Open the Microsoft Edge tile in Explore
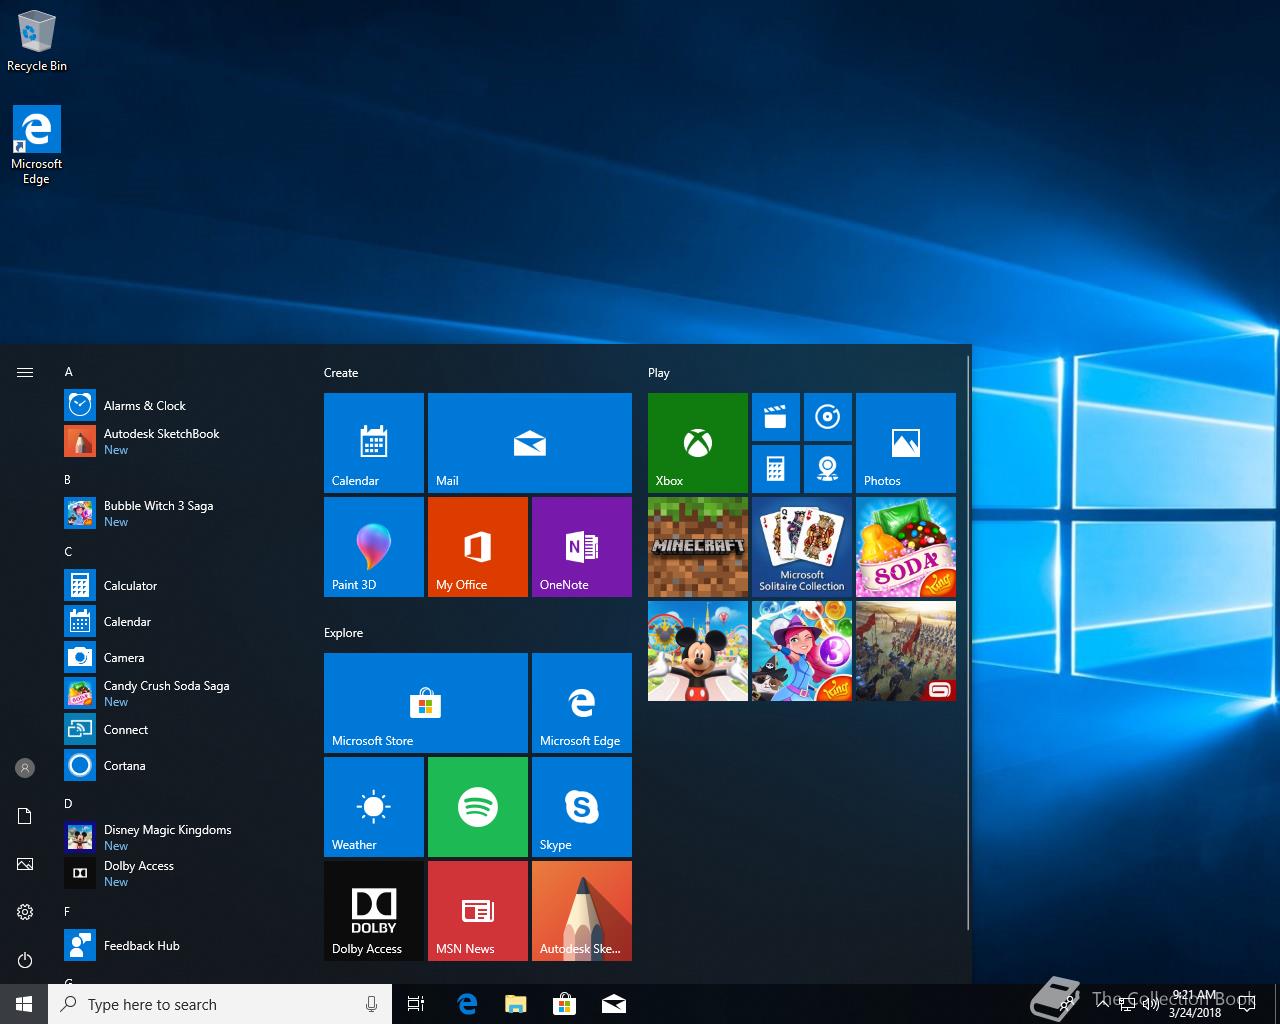This screenshot has width=1280, height=1024. click(x=582, y=703)
